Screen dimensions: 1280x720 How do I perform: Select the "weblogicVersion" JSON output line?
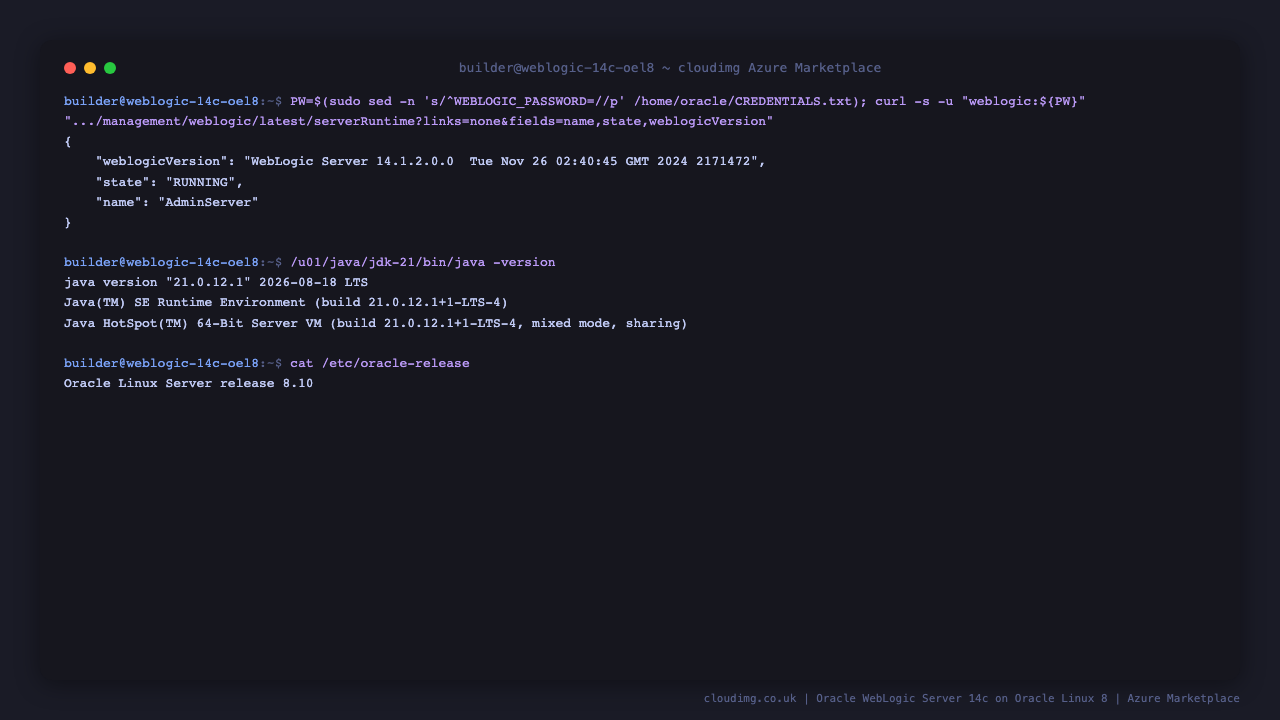pyautogui.click(x=431, y=161)
